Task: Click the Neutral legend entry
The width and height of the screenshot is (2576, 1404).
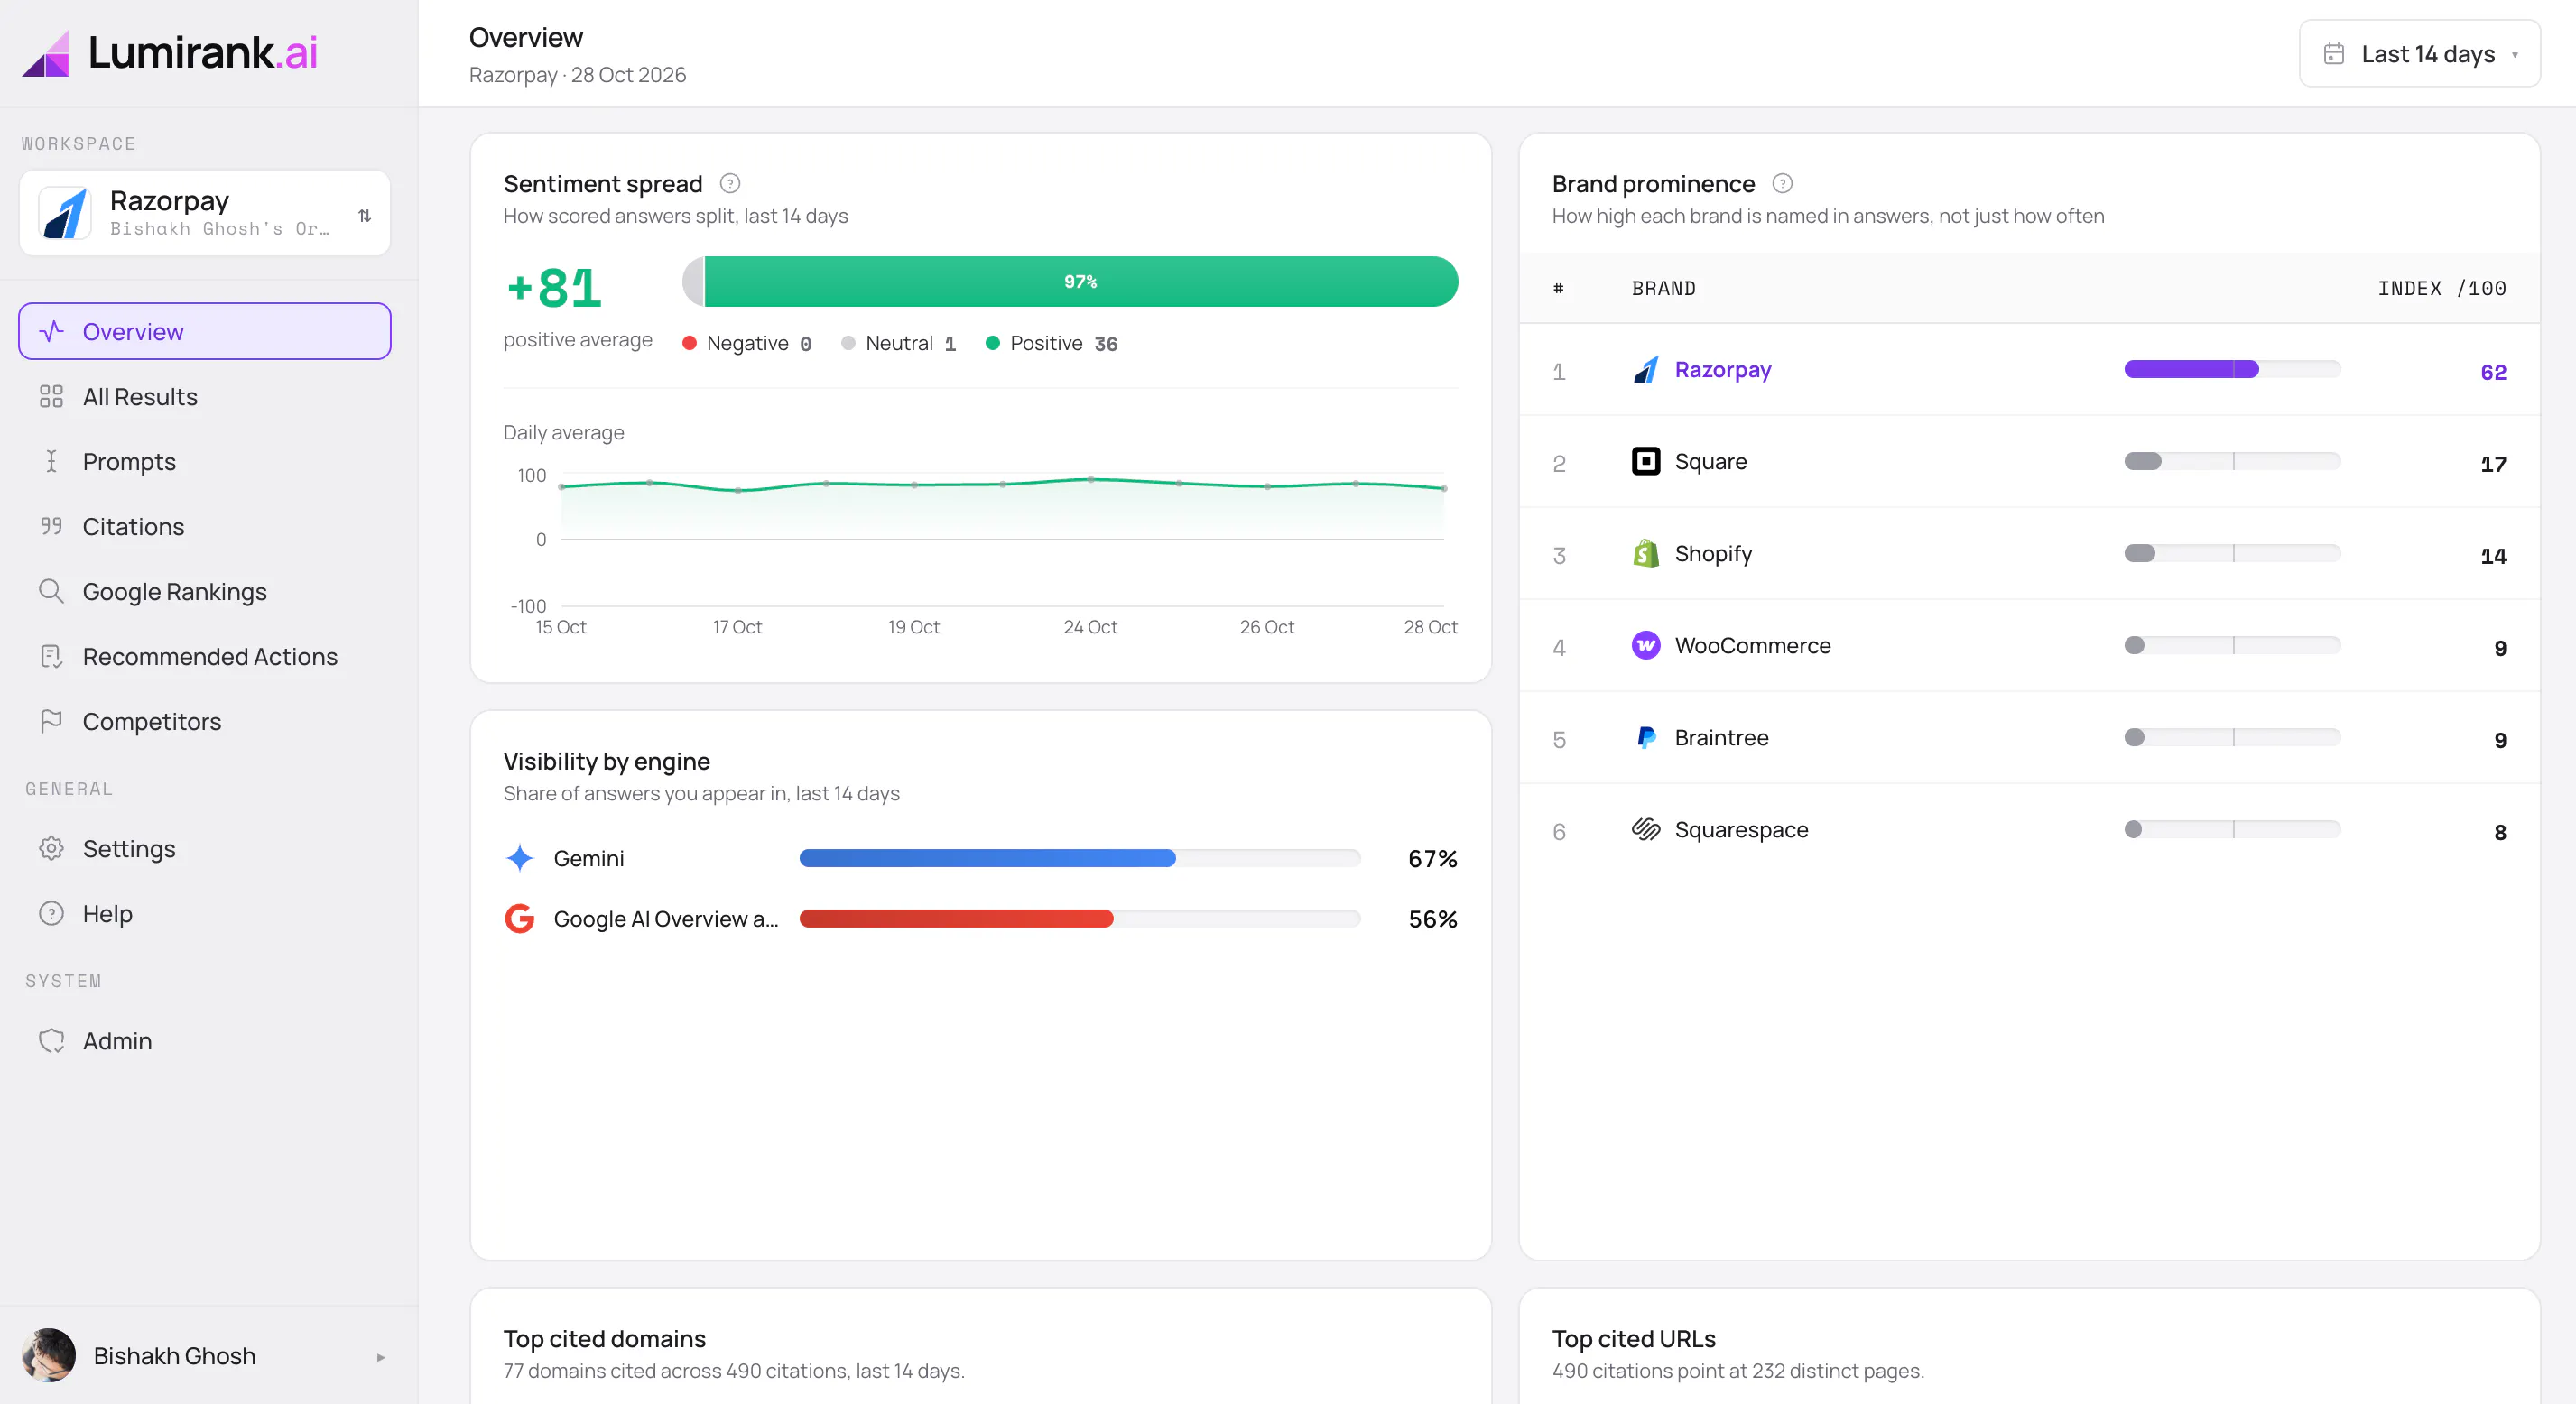Action: click(899, 343)
